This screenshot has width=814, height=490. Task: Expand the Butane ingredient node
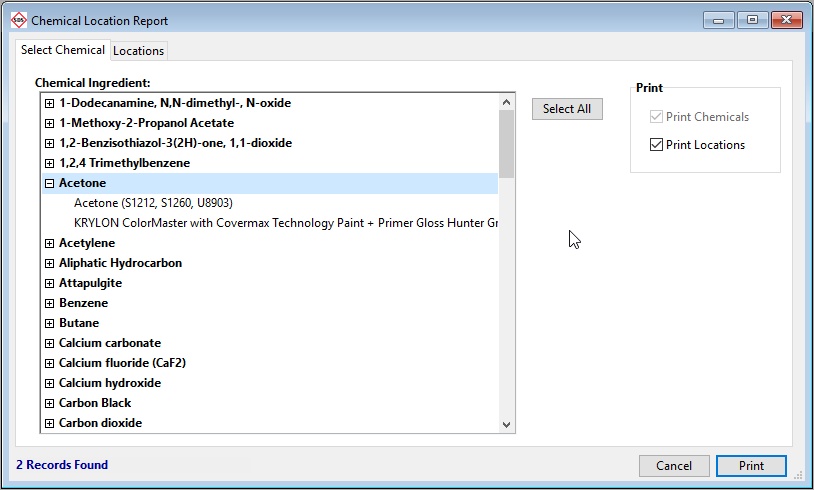point(49,323)
